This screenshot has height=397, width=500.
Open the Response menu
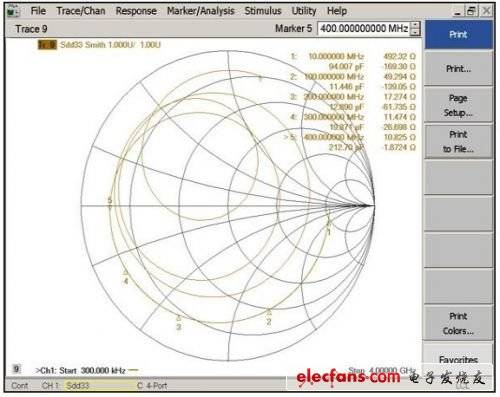tap(136, 11)
